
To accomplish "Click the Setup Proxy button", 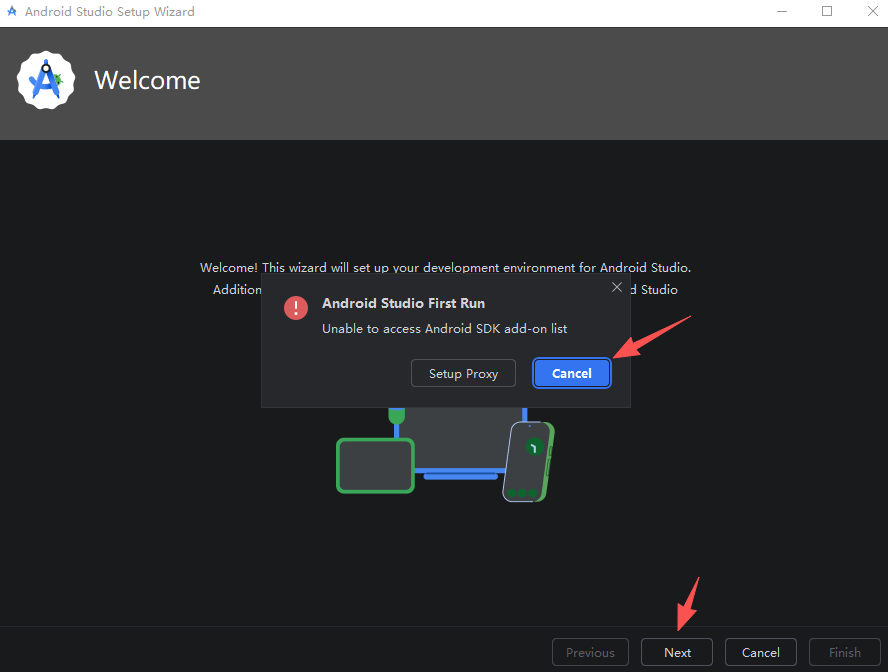I will 463,373.
